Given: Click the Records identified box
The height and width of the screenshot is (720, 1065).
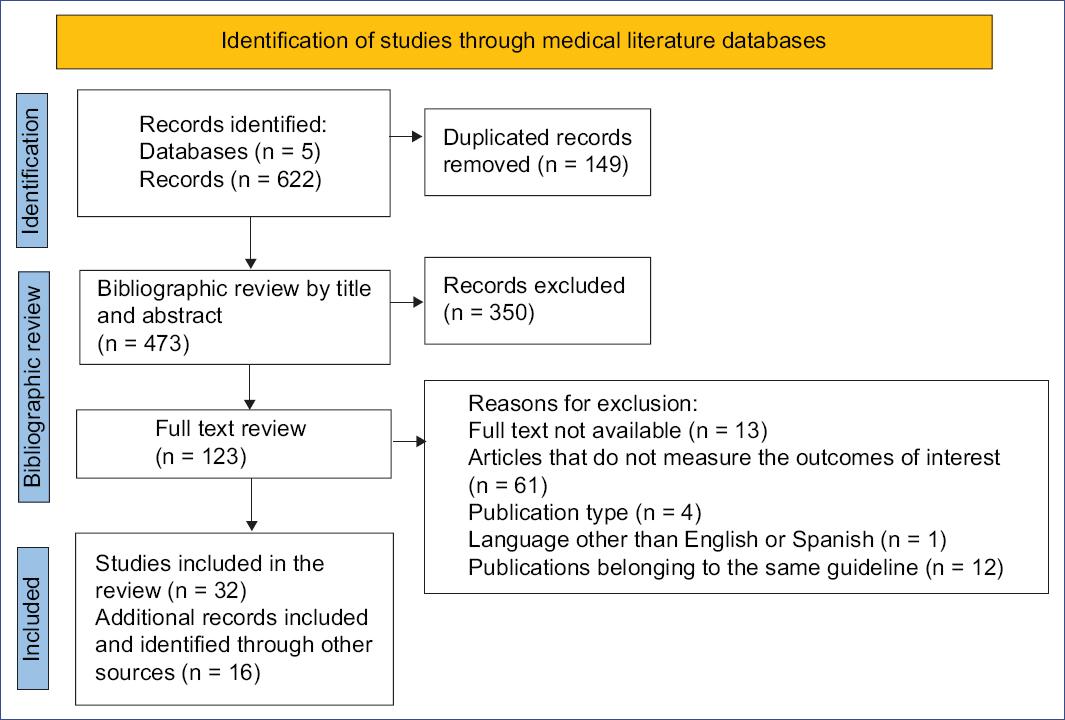Looking at the screenshot, I should coord(233,153).
